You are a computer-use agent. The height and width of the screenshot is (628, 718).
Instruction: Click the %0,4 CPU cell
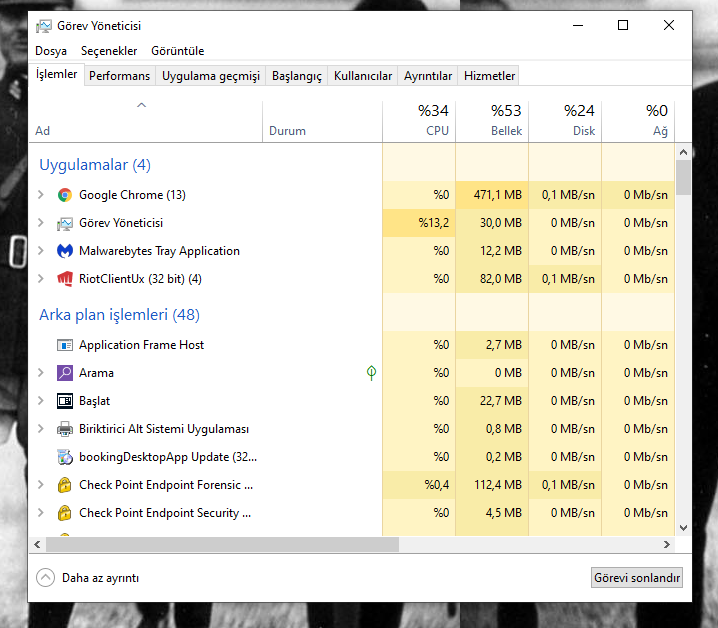(419, 485)
